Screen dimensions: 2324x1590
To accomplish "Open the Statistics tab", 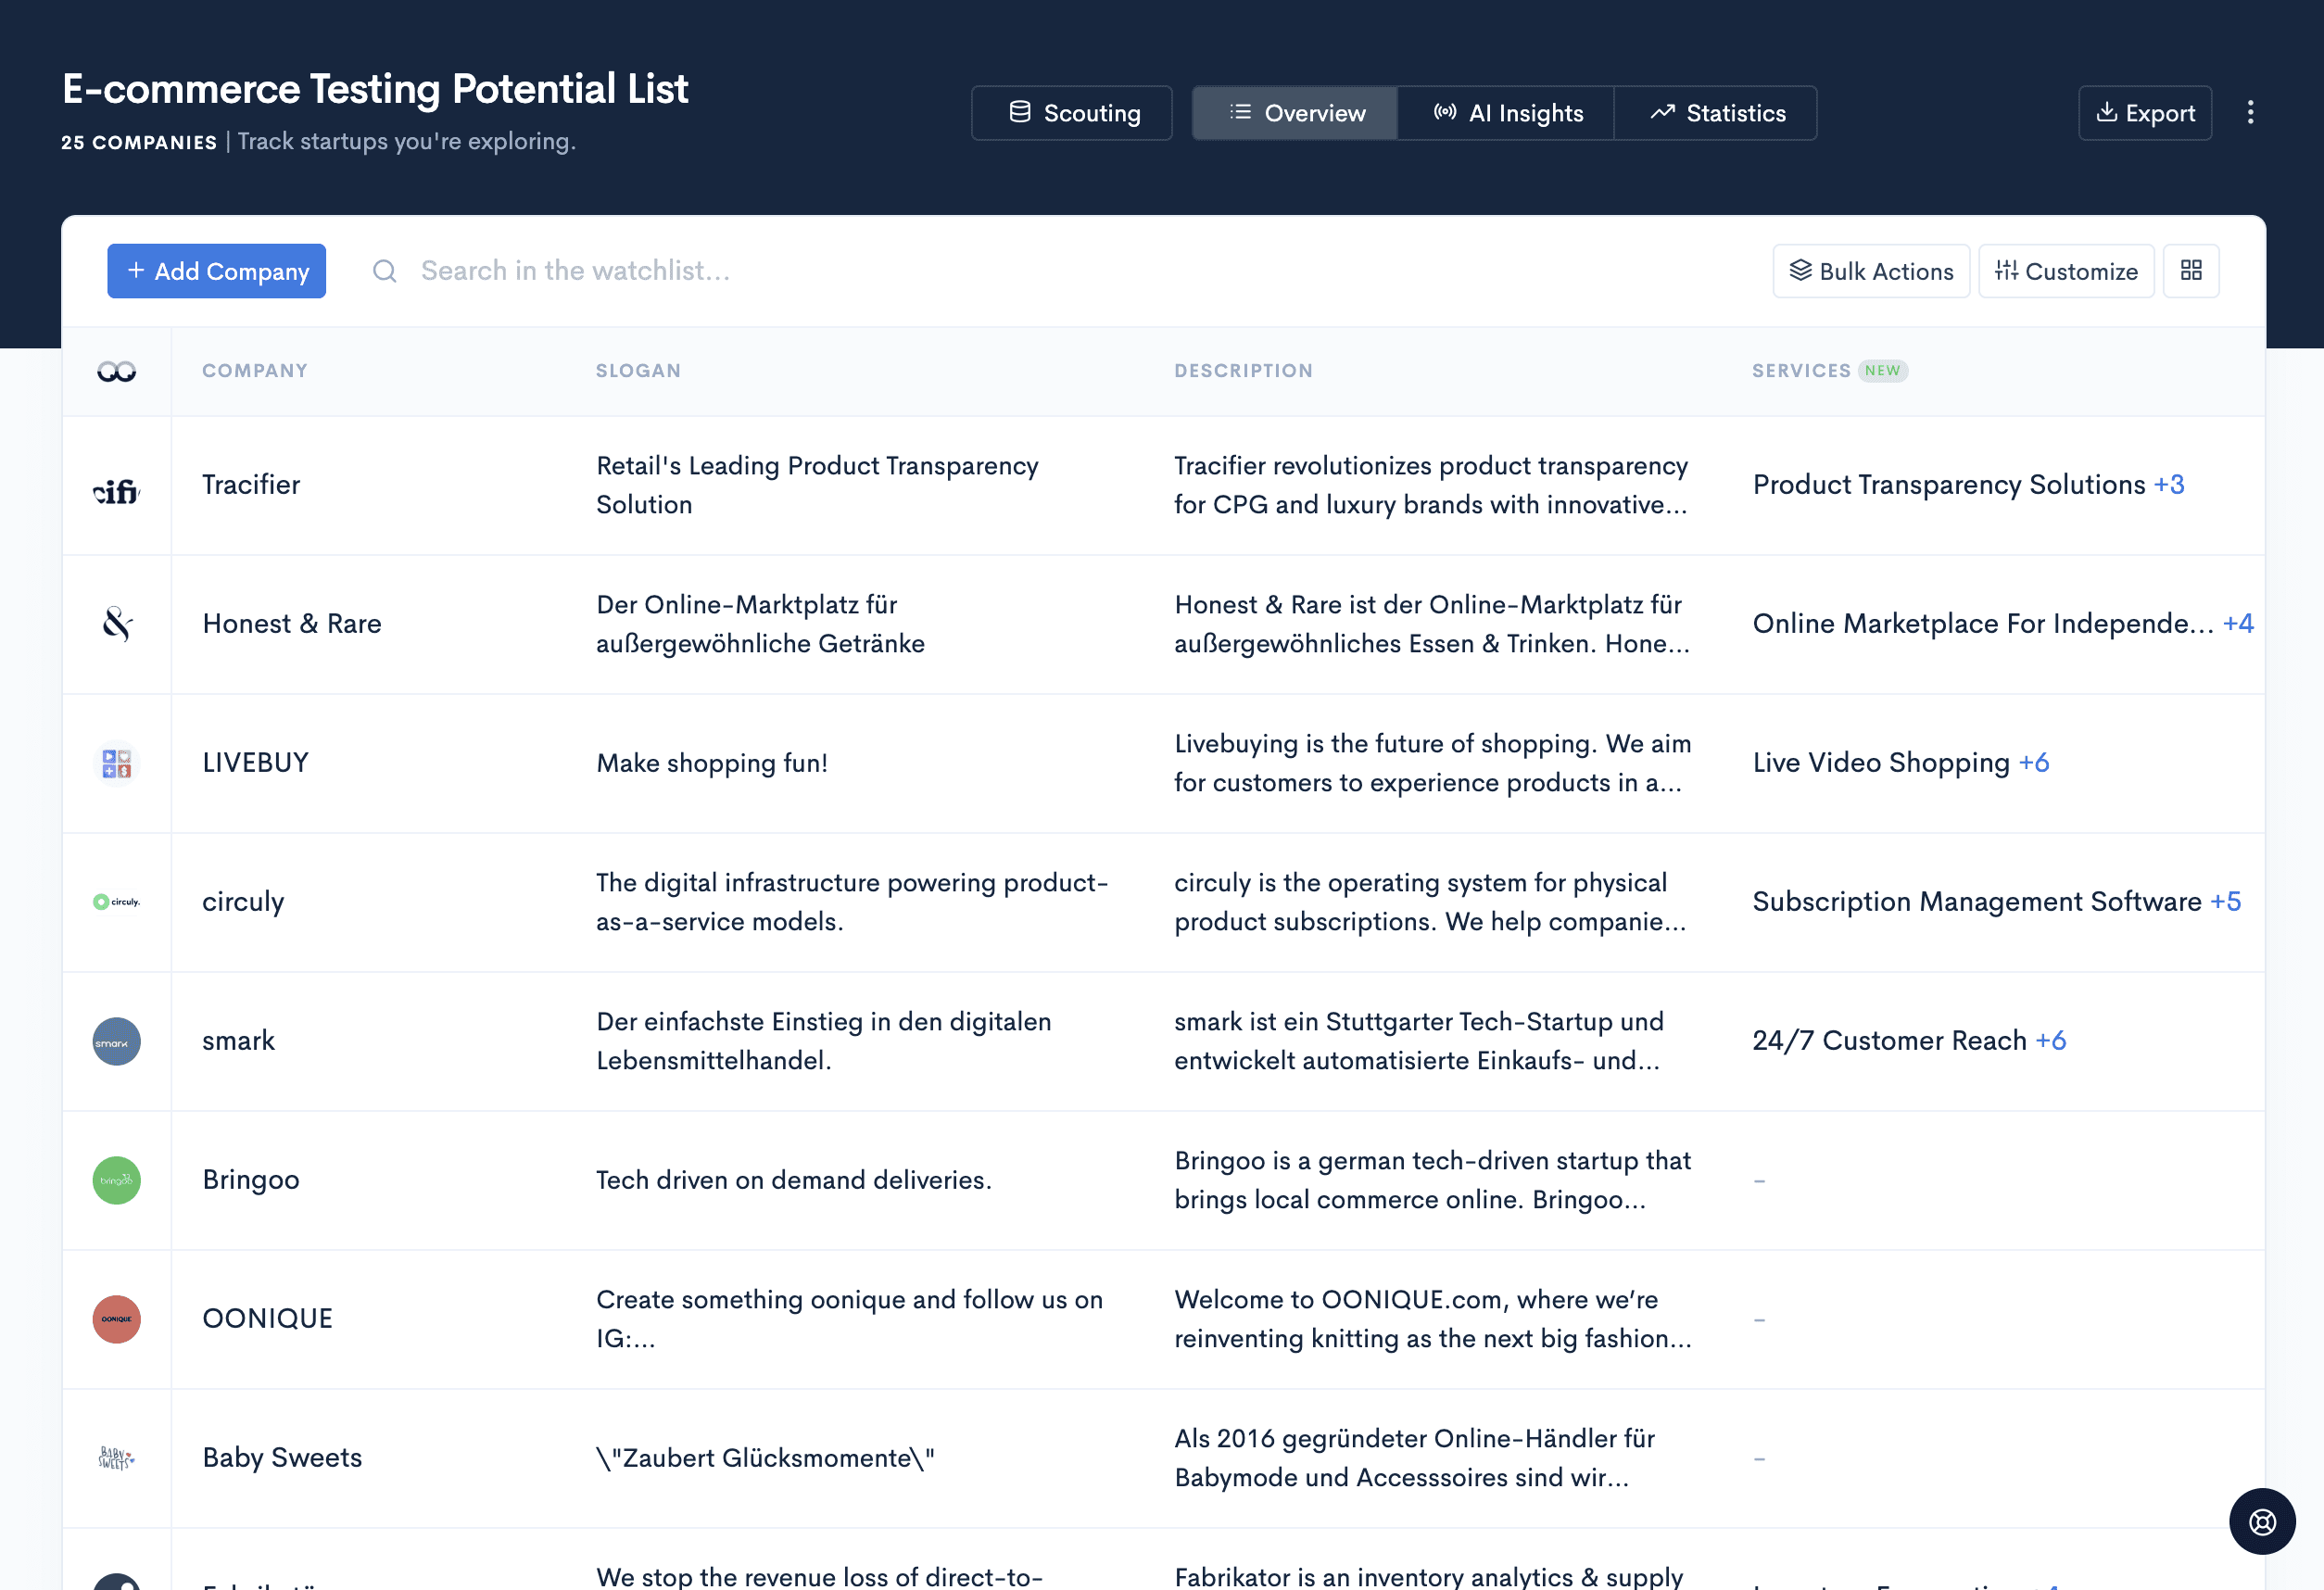I will [1716, 113].
